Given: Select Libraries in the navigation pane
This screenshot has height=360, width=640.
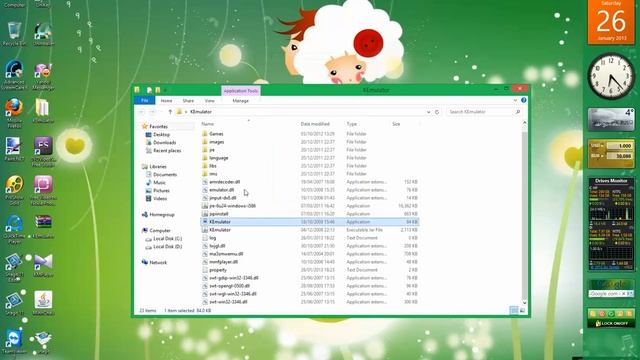Looking at the screenshot, I should tap(158, 167).
